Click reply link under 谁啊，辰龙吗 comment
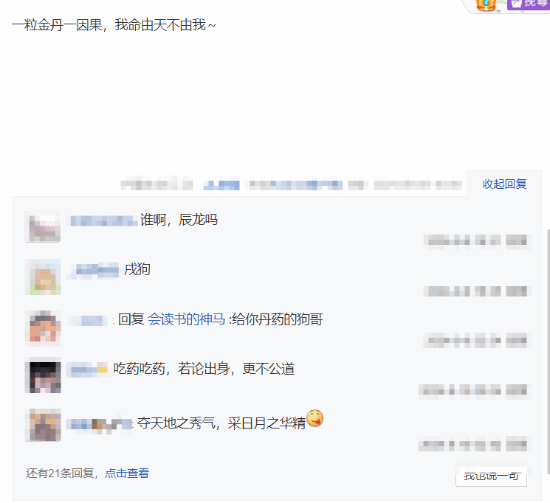 click(x=517, y=241)
